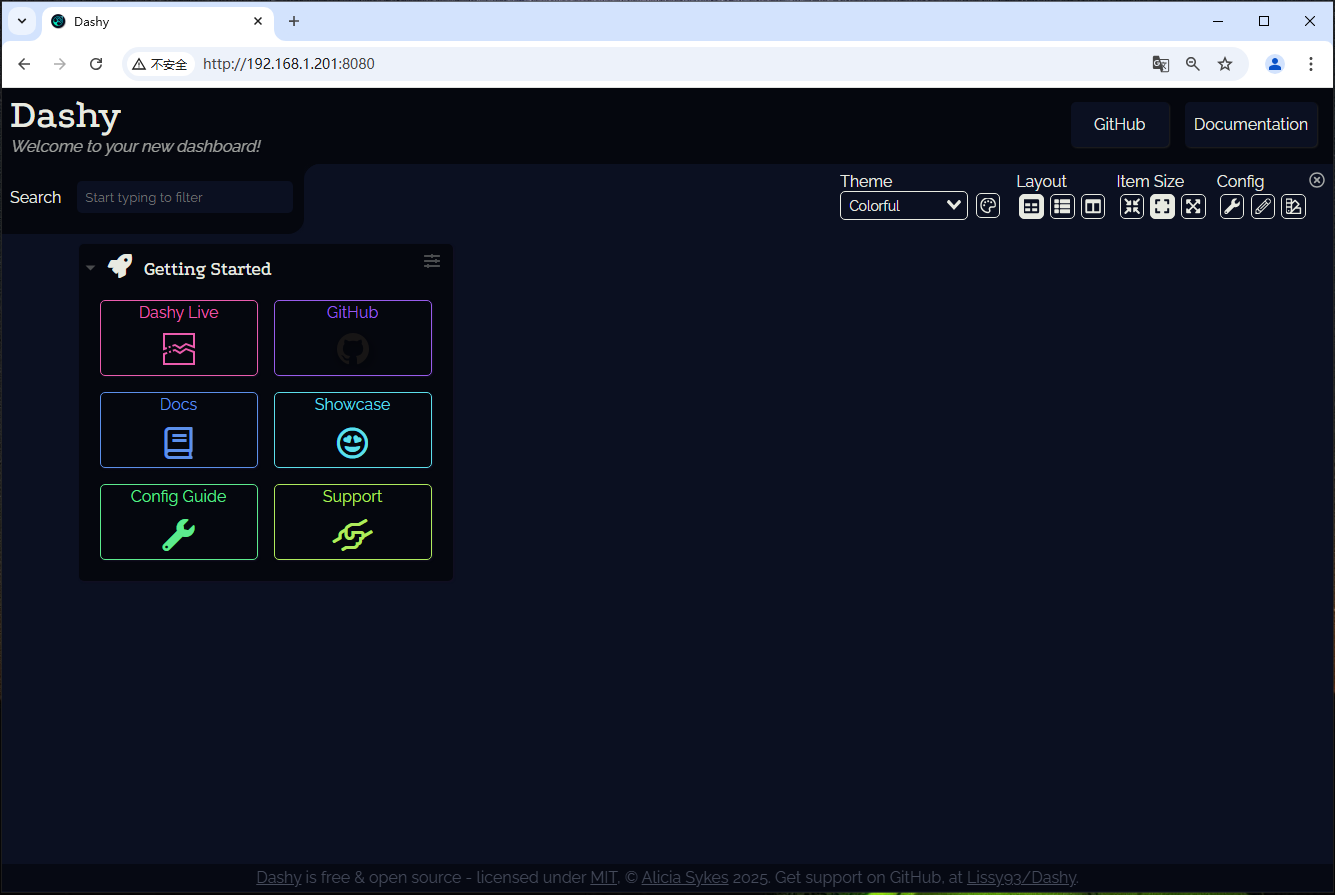The height and width of the screenshot is (895, 1335).
Task: Open the page views config icon
Action: pos(1294,206)
